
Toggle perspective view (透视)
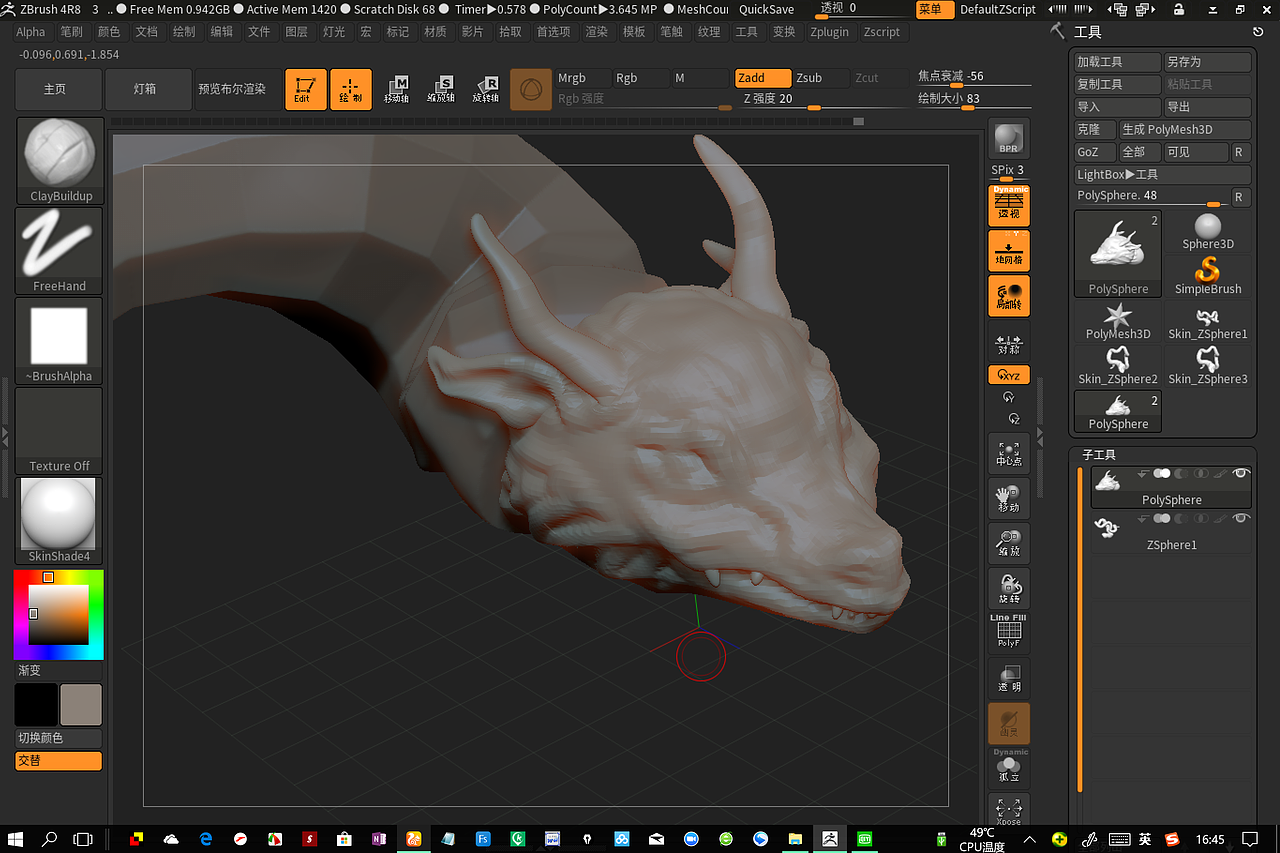click(x=1008, y=205)
